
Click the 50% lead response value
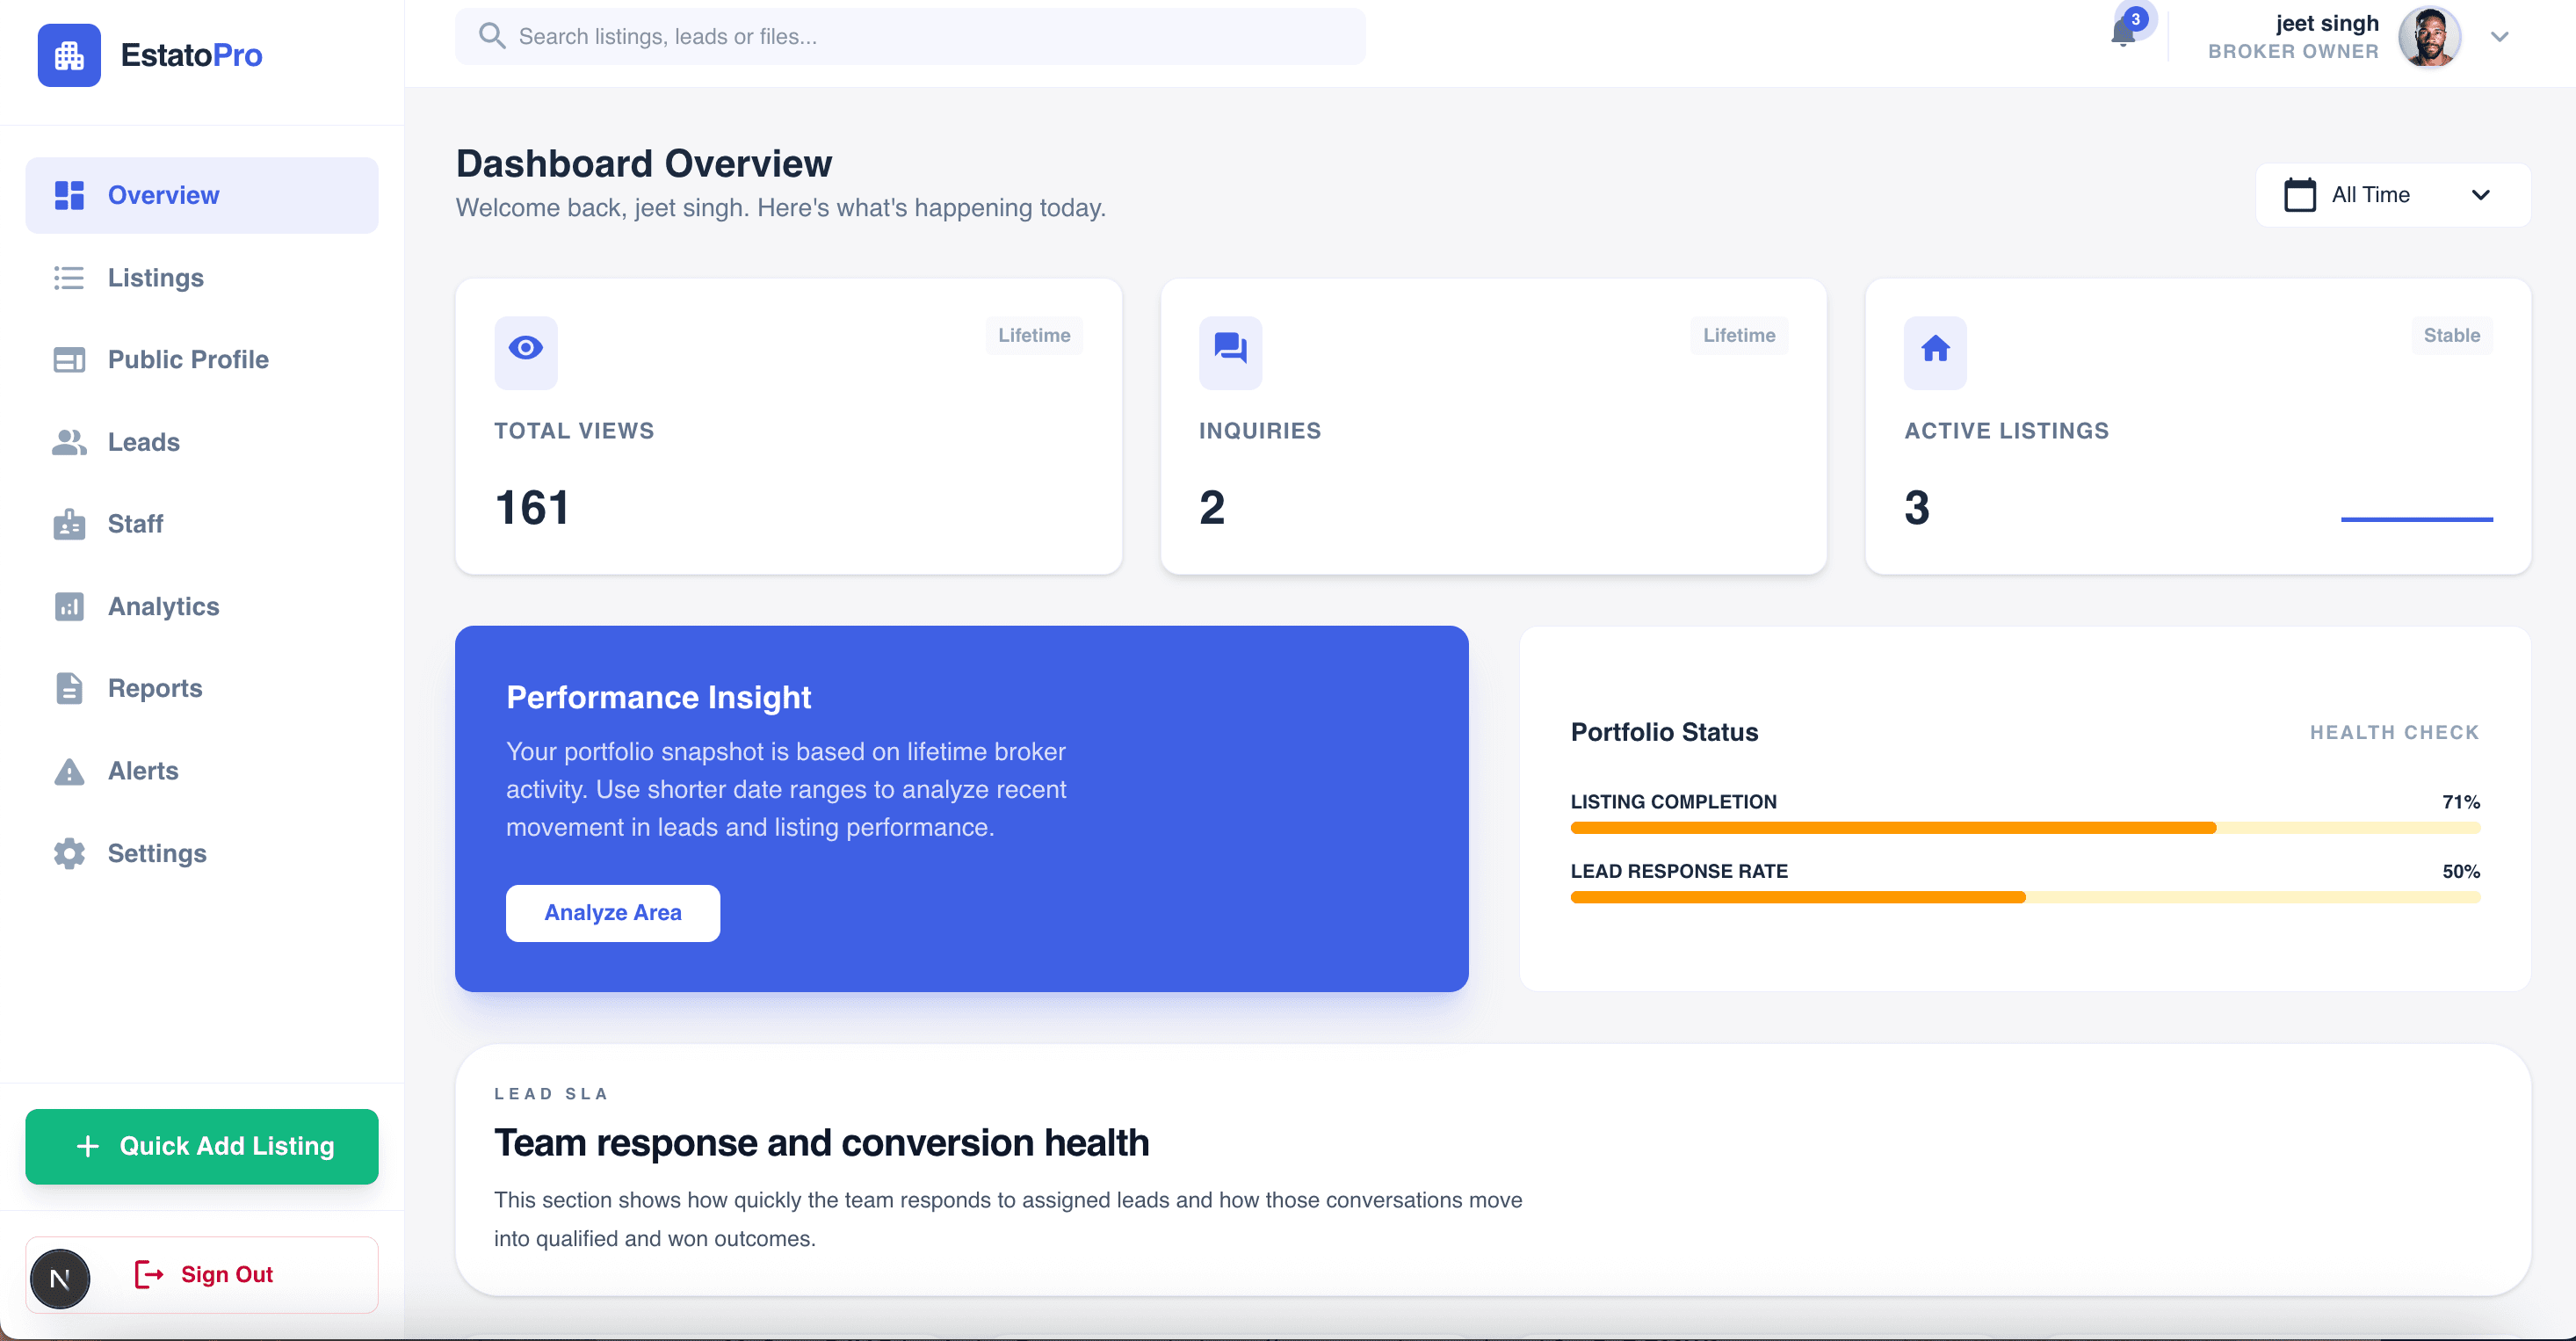coord(2461,871)
